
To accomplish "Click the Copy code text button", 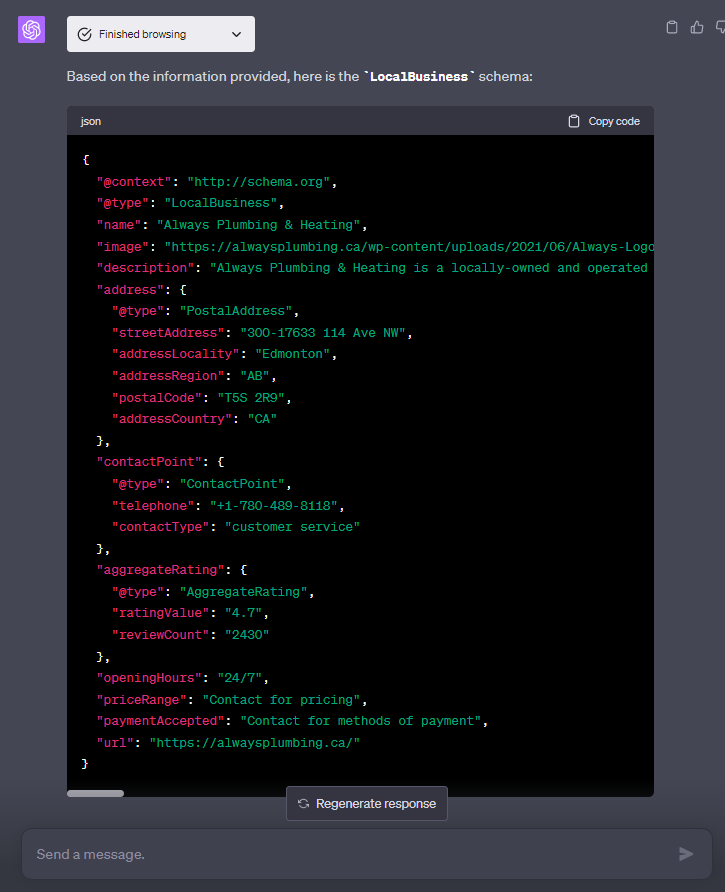I will (x=613, y=121).
